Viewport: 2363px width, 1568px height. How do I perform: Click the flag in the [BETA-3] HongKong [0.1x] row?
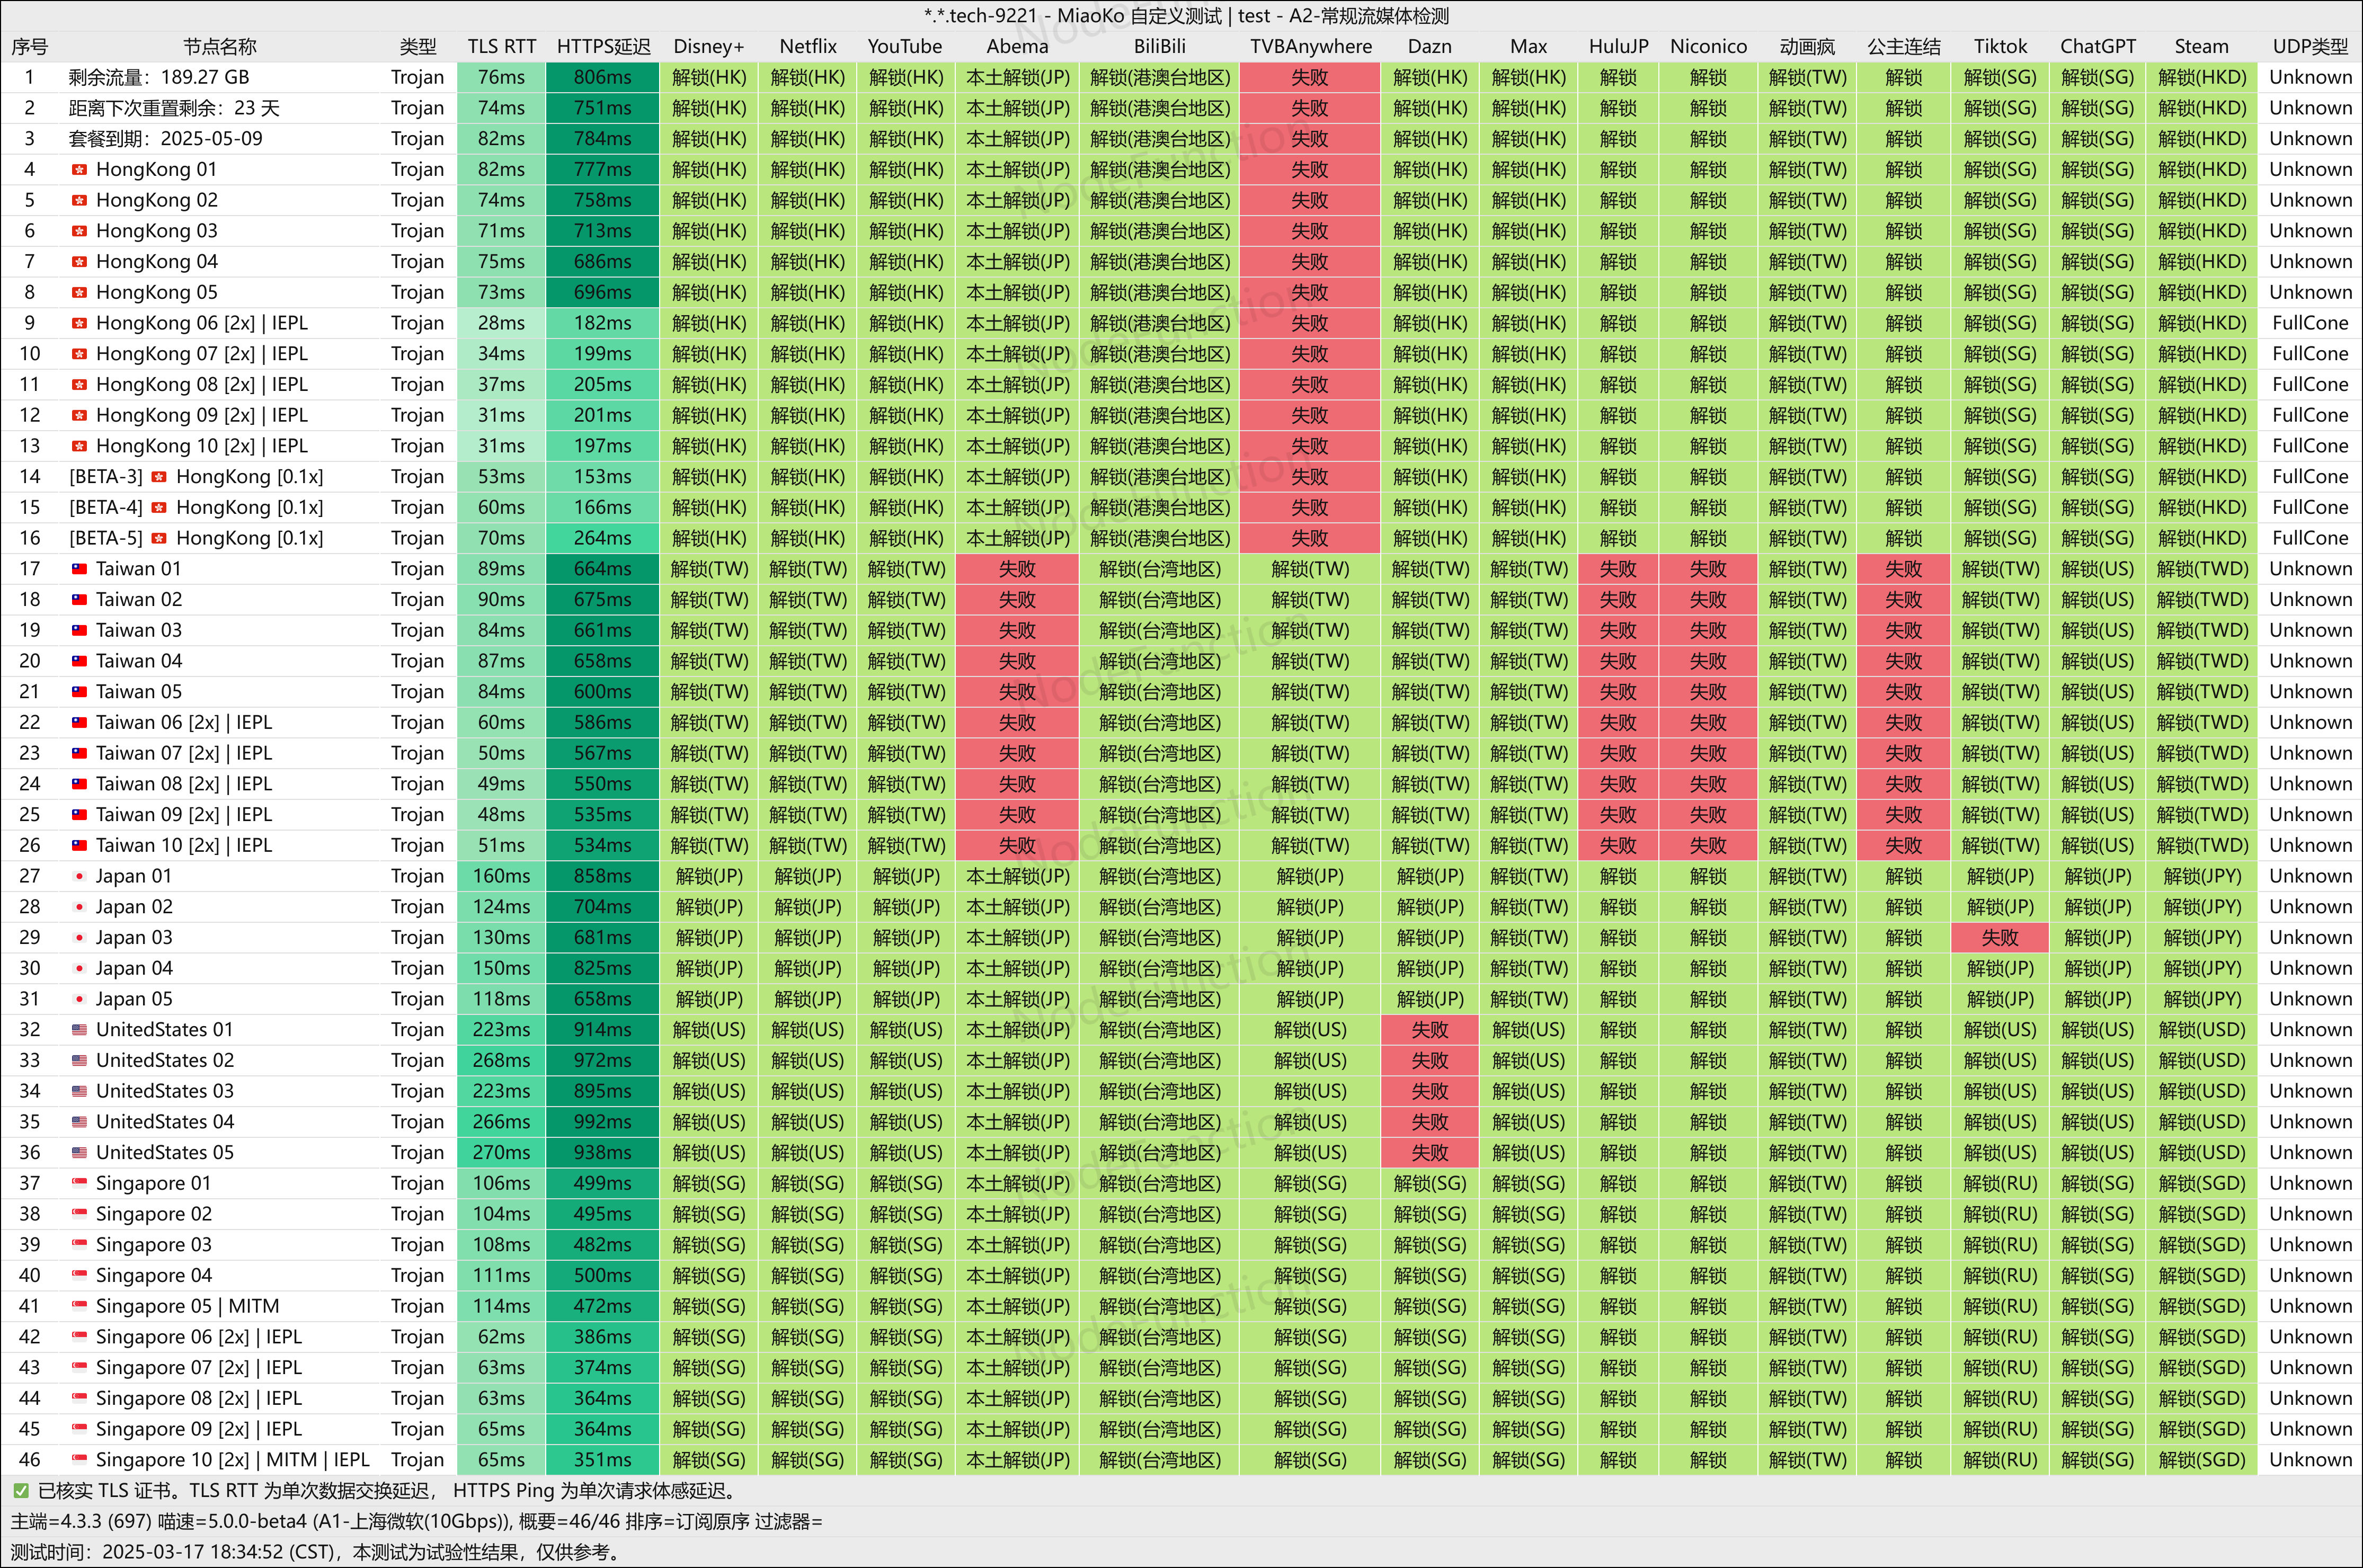(159, 477)
